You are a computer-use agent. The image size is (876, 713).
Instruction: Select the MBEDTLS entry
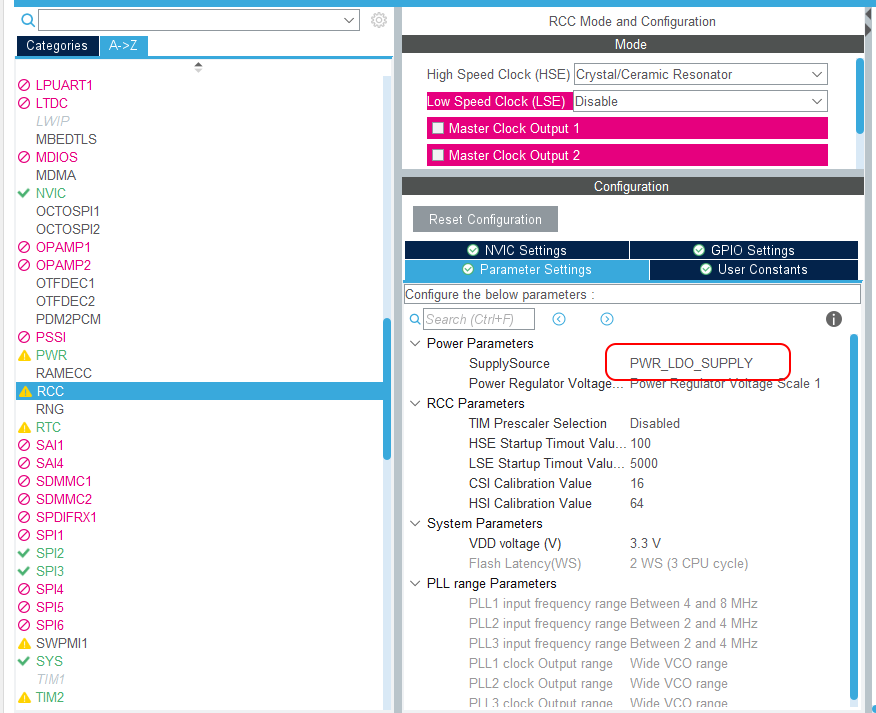pos(66,139)
